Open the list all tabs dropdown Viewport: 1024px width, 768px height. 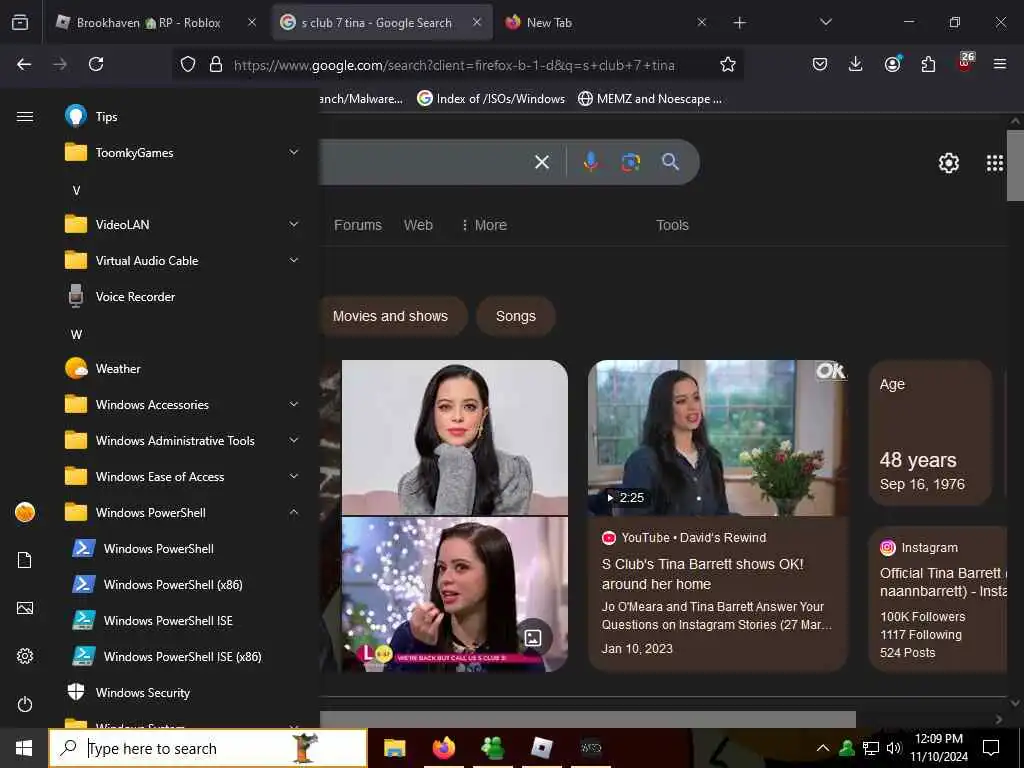coord(825,22)
